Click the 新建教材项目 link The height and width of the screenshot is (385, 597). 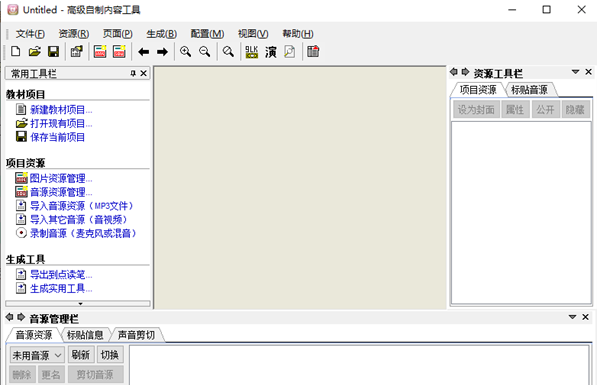(61, 110)
